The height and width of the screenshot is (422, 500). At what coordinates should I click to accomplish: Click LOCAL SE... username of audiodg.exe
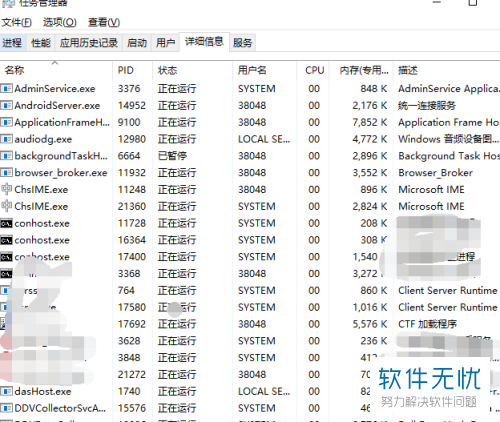264,139
